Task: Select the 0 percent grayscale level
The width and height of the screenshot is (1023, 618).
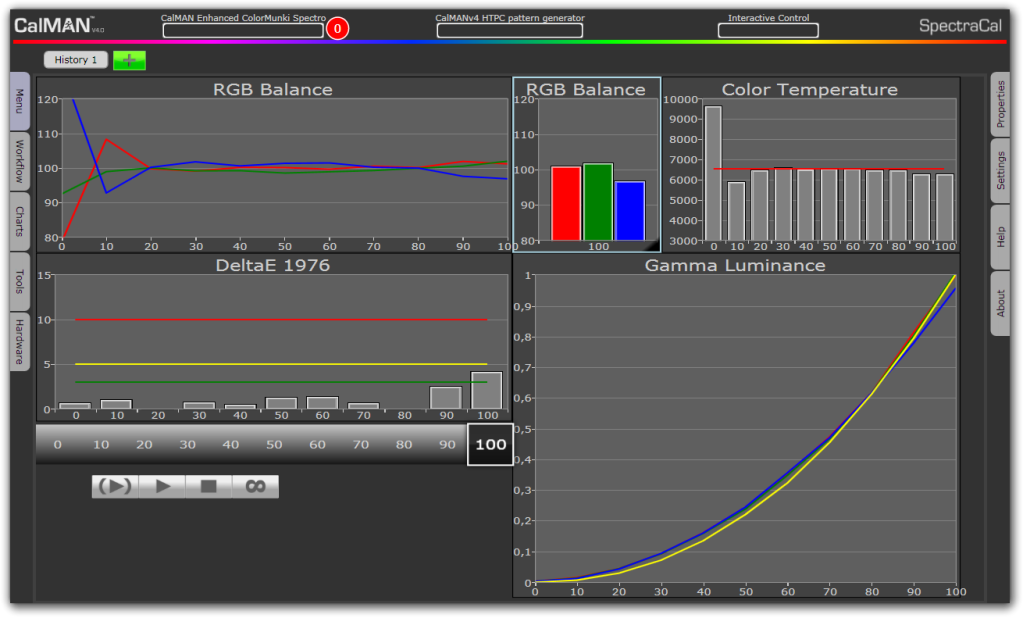Action: (x=57, y=444)
